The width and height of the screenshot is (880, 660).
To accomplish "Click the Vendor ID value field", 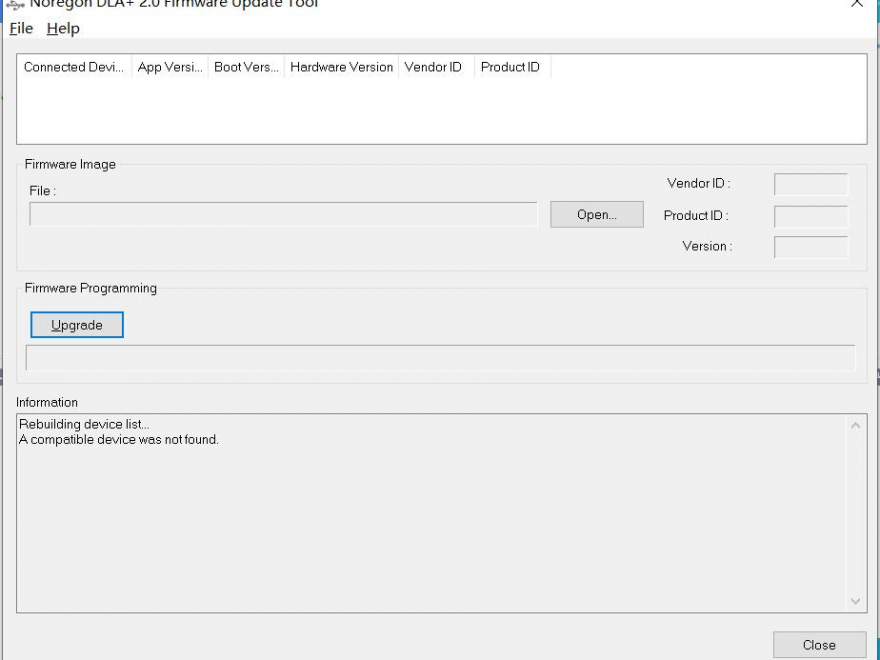I will tap(811, 184).
